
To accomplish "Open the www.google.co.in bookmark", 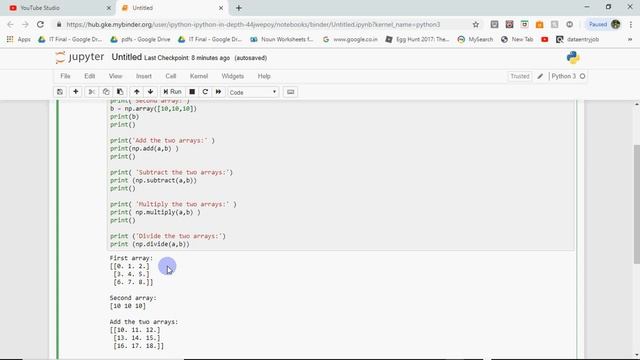I will [350, 40].
